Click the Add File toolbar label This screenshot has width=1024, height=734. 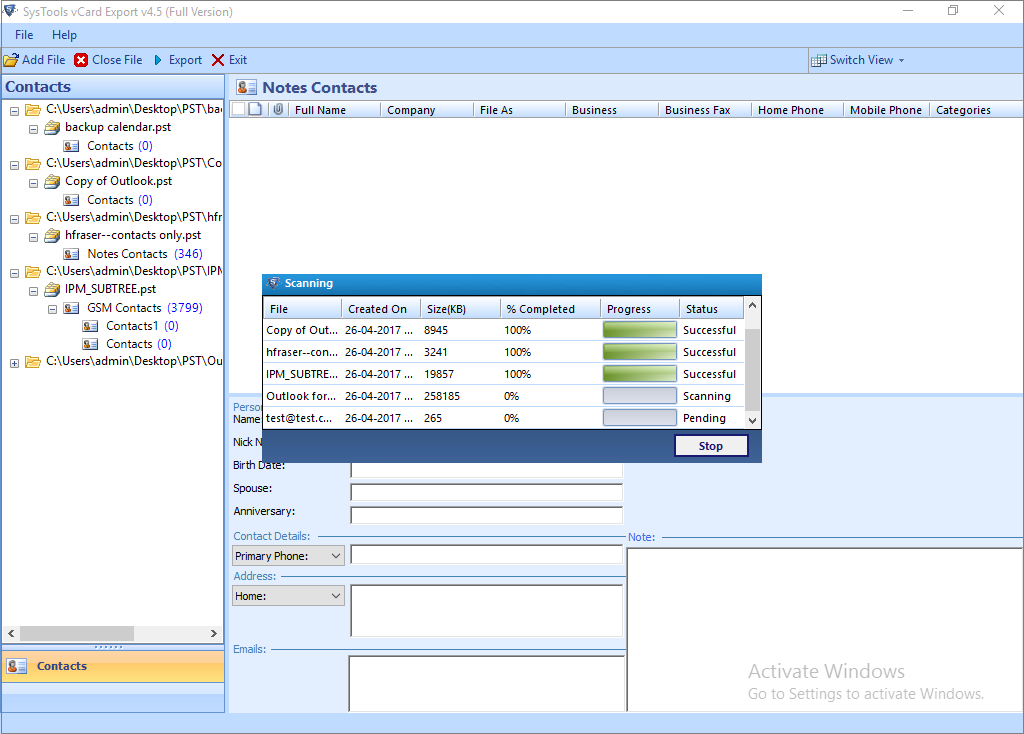[44, 60]
